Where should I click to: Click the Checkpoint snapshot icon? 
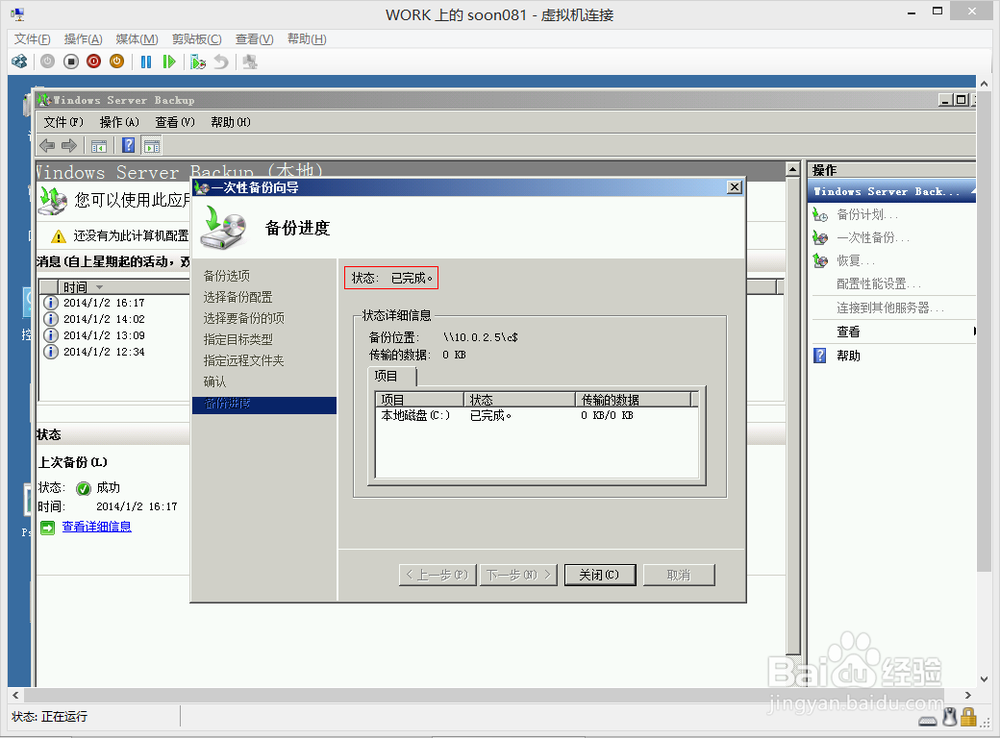pyautogui.click(x=198, y=62)
